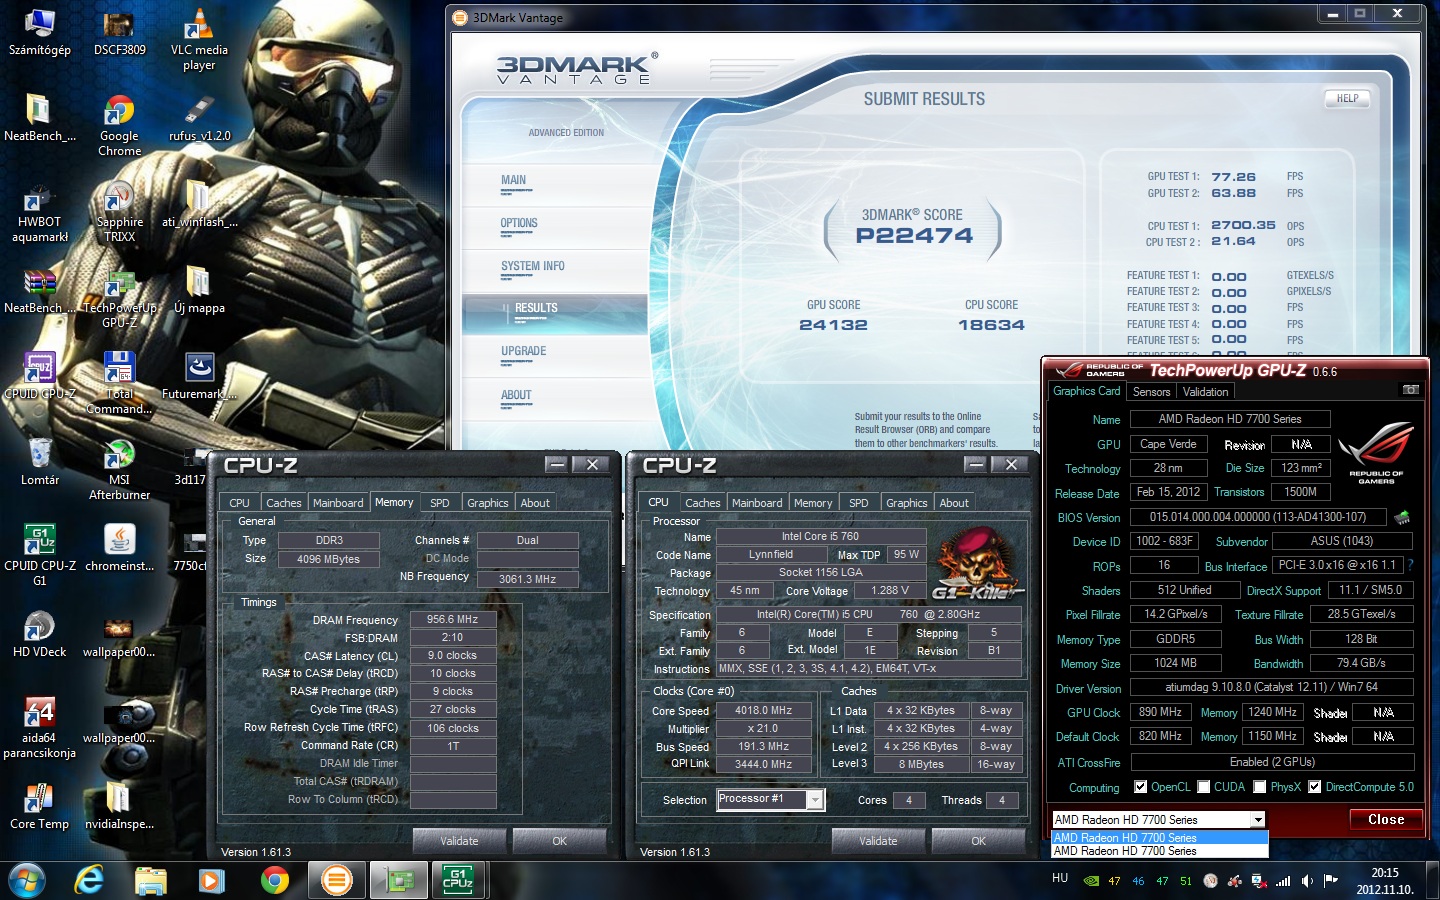Toggle the CUDA checkbox in GPU-Z
The height and width of the screenshot is (900, 1440).
[1204, 787]
